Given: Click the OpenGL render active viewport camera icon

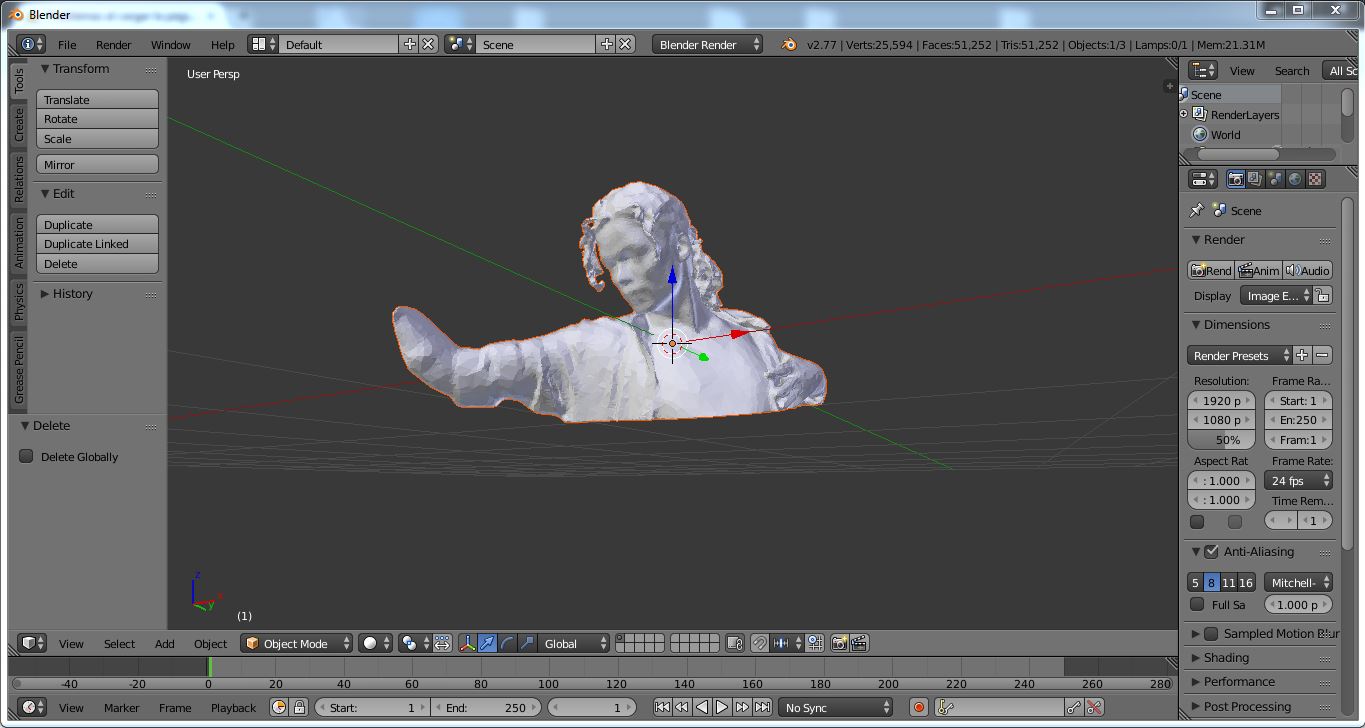Looking at the screenshot, I should point(839,643).
